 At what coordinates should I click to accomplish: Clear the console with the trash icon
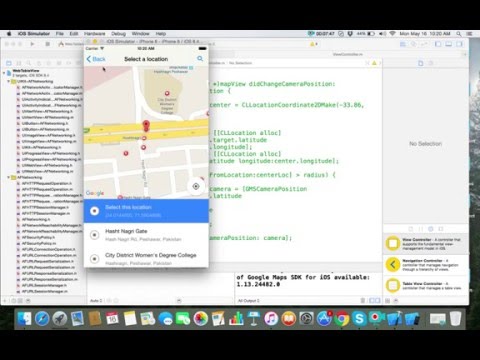[363, 300]
